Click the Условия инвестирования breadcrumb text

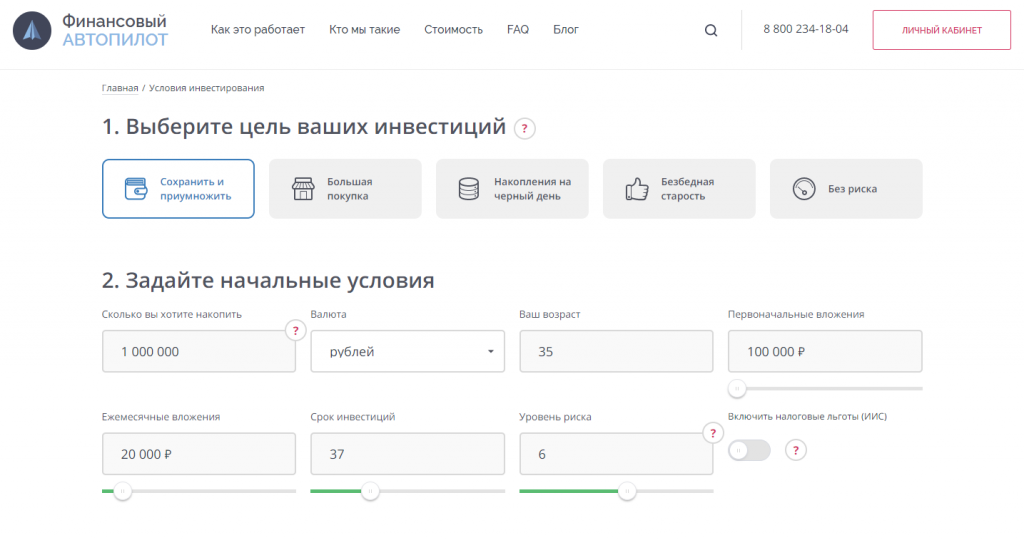(206, 88)
